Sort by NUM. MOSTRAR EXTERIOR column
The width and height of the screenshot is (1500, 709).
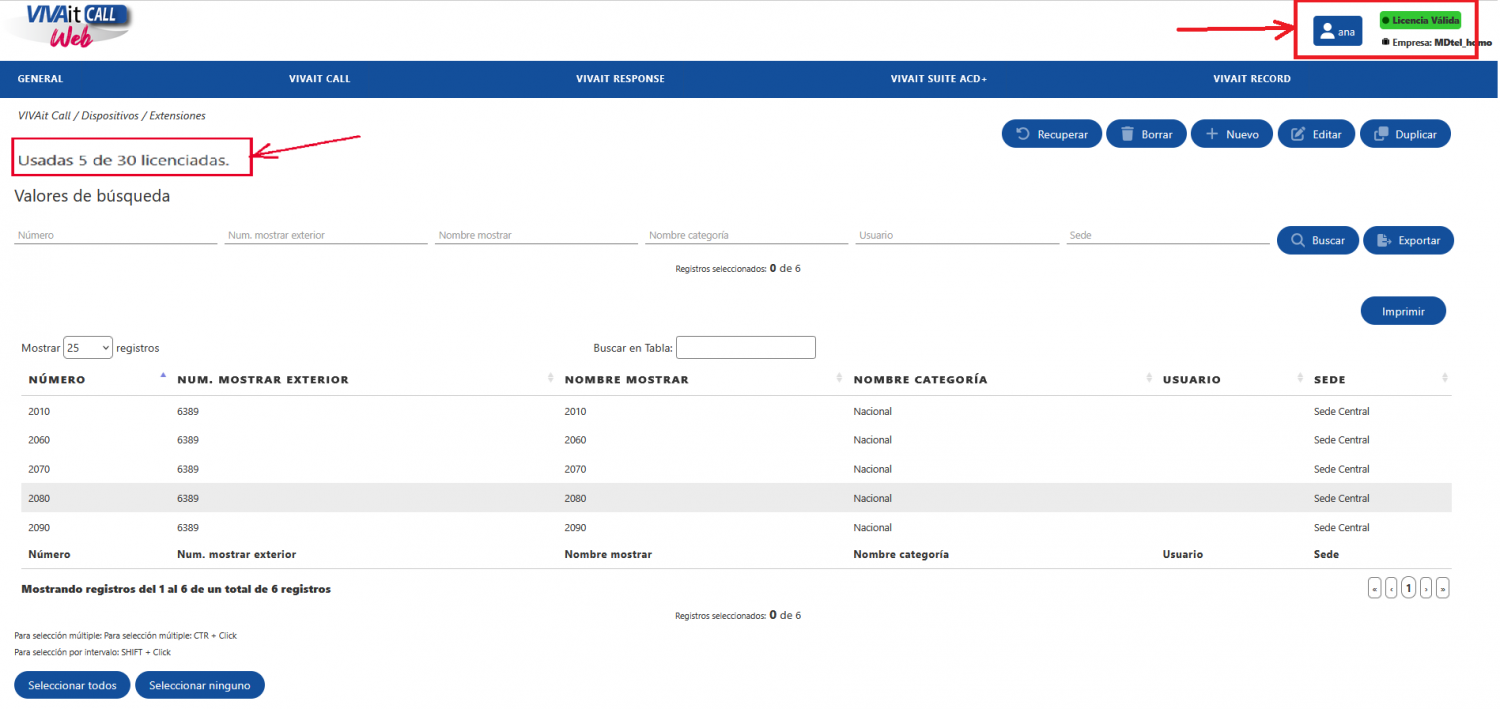(365, 380)
